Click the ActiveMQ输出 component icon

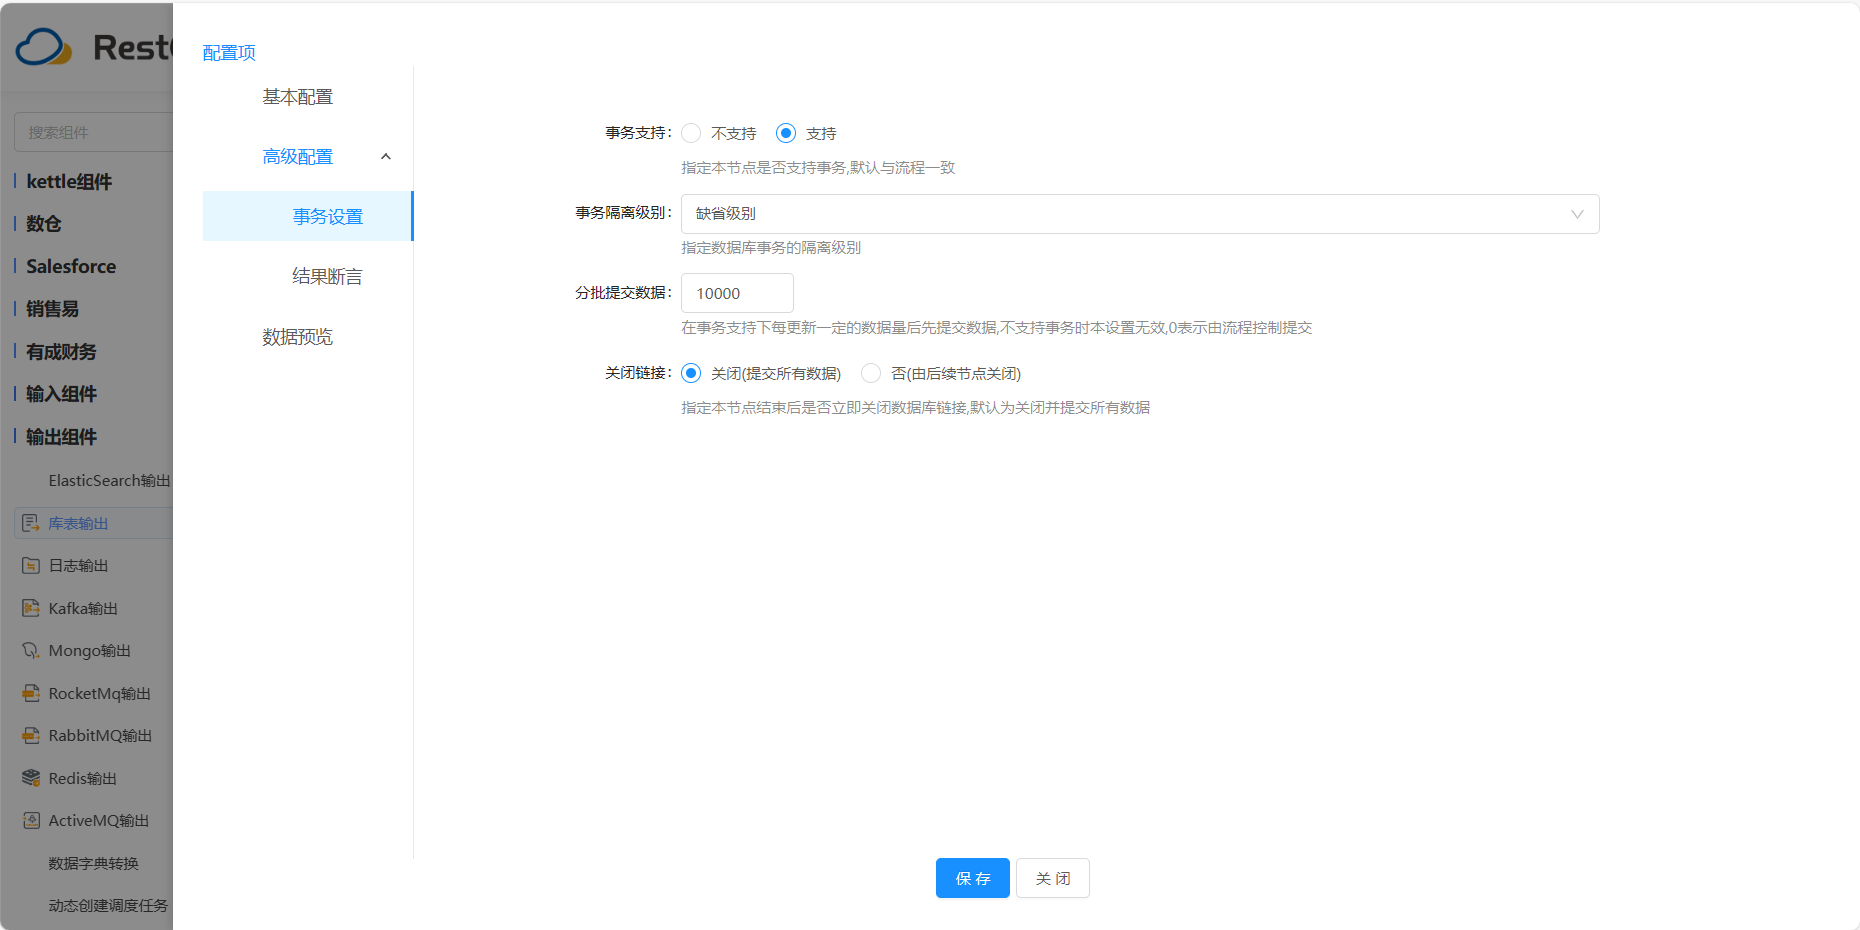(30, 820)
